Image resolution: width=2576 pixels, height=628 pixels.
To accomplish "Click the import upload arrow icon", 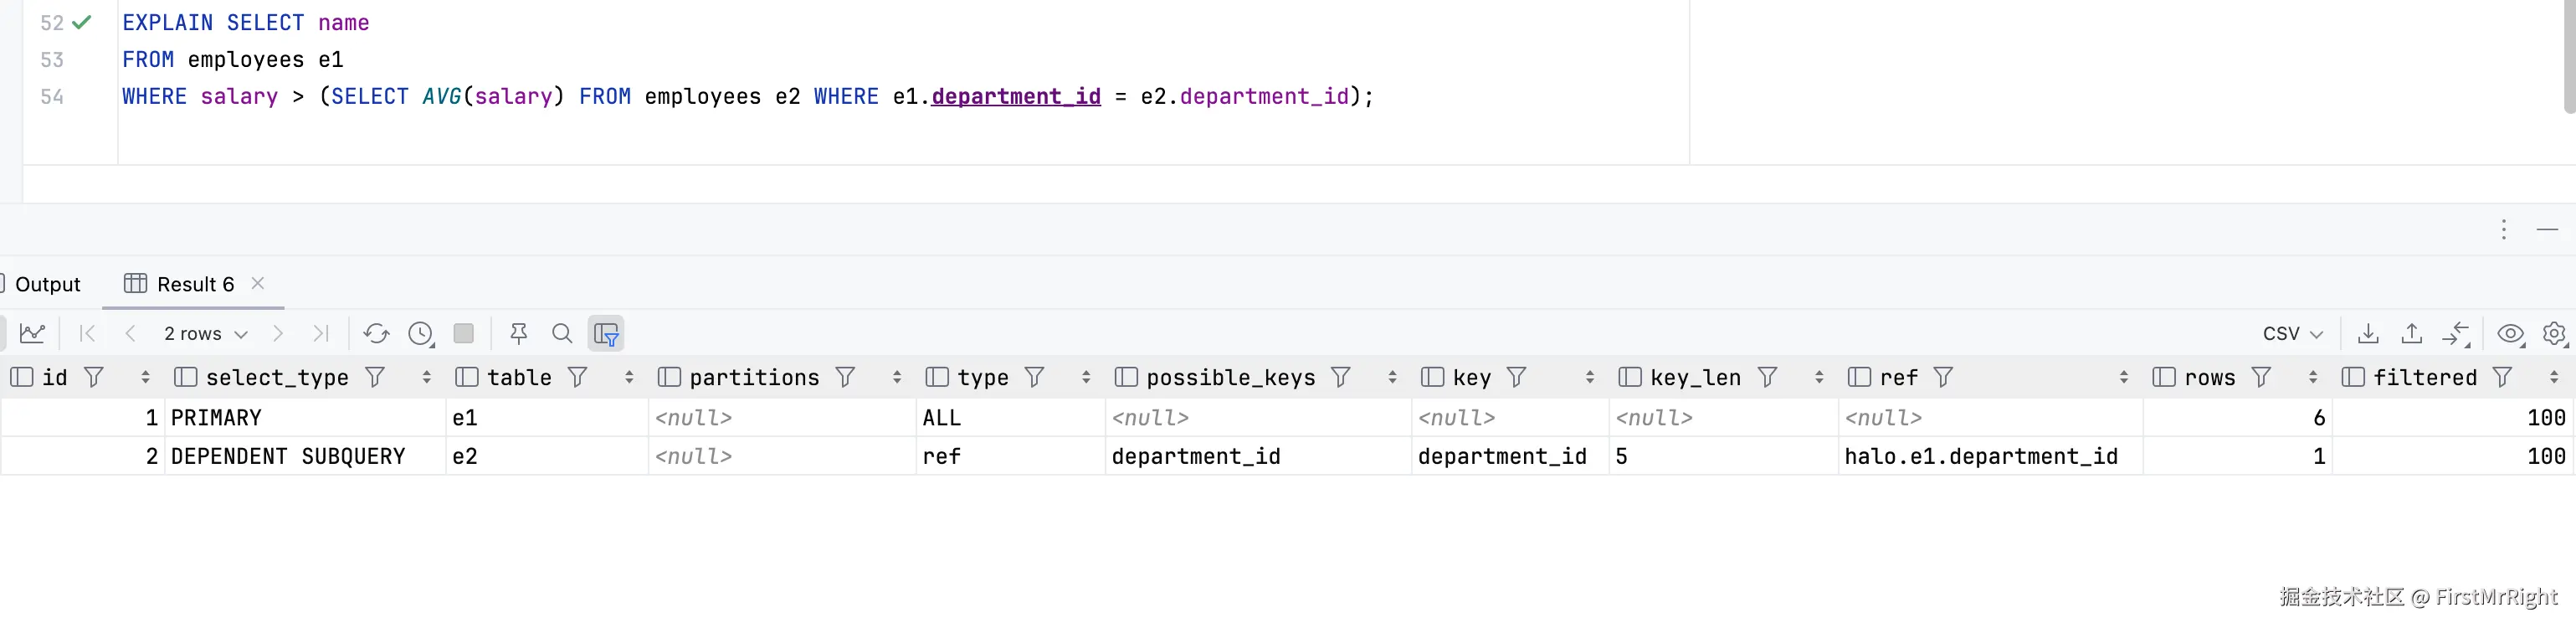I will point(2411,333).
